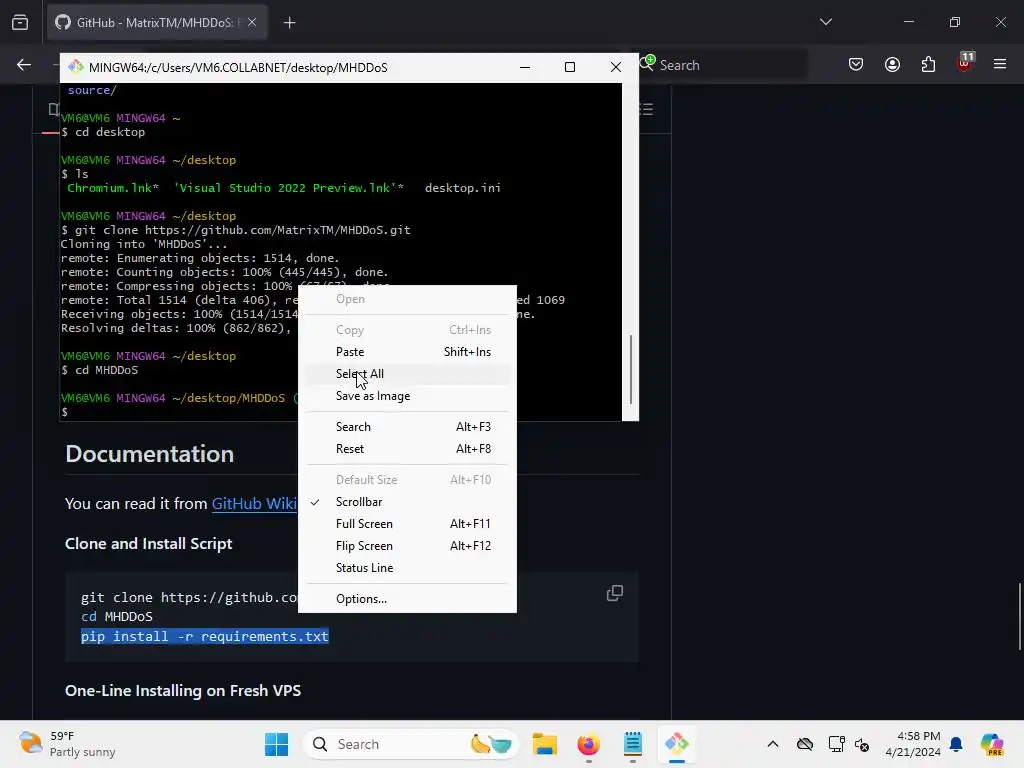Click the 'cd MHDDoS' line in code block
1024x768 pixels.
point(117,616)
